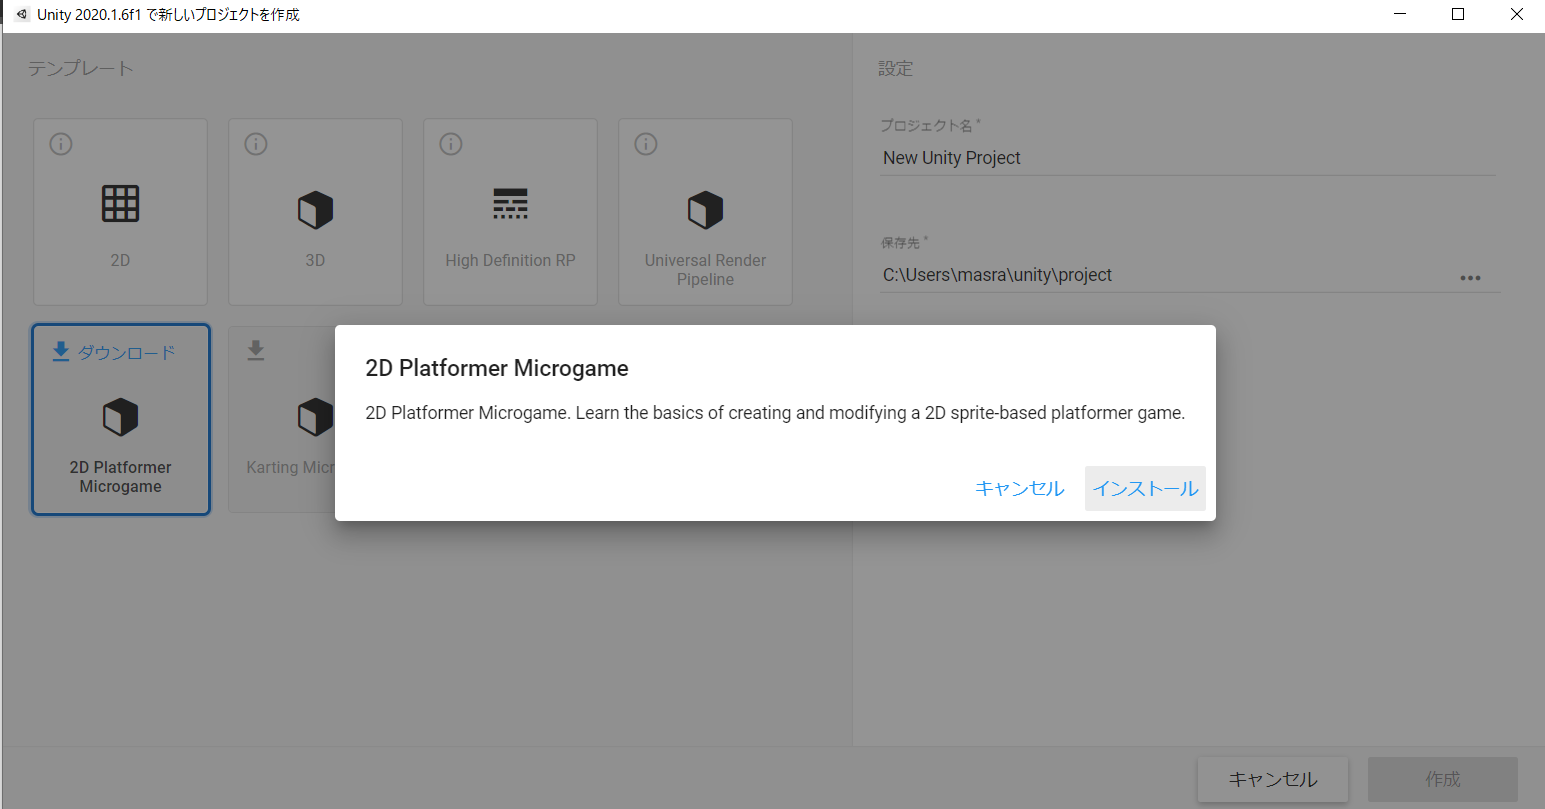Edit the New Unity Project name field
The width and height of the screenshot is (1545, 809).
pos(1188,158)
